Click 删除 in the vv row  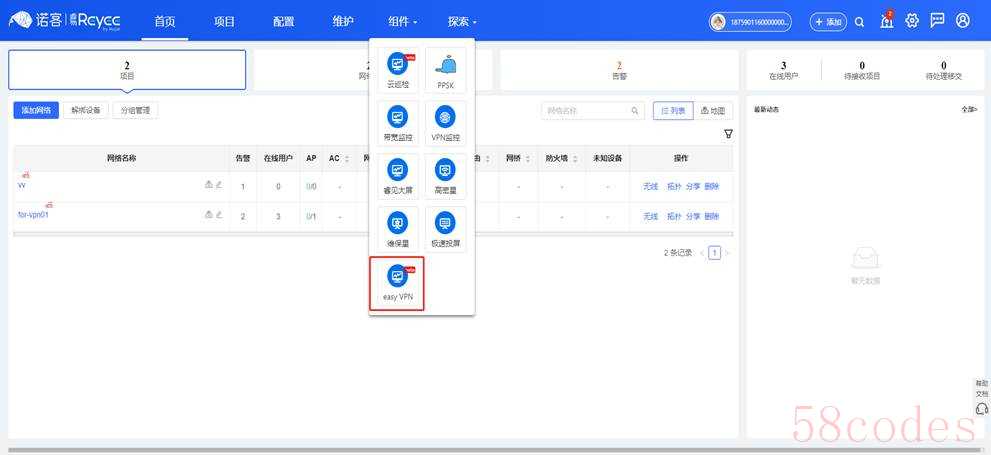click(x=712, y=186)
